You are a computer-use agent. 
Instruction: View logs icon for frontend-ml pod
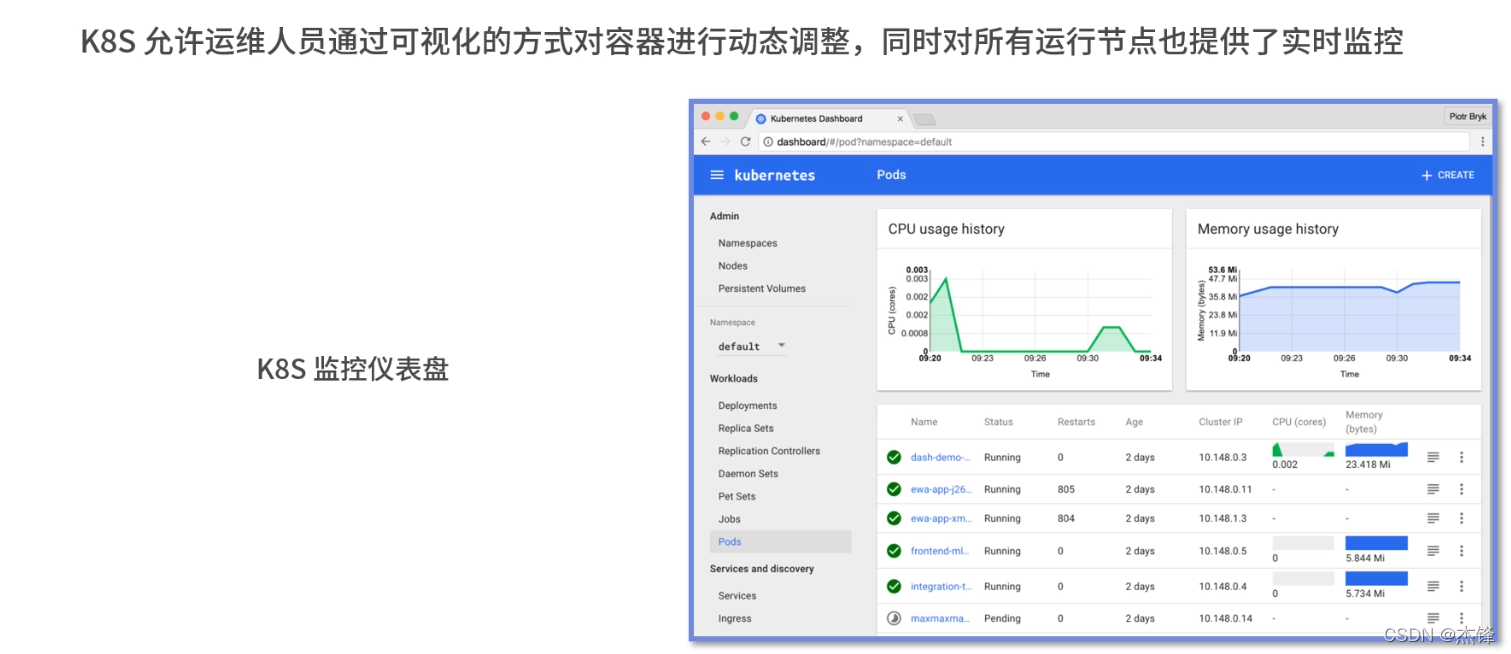click(x=1433, y=551)
